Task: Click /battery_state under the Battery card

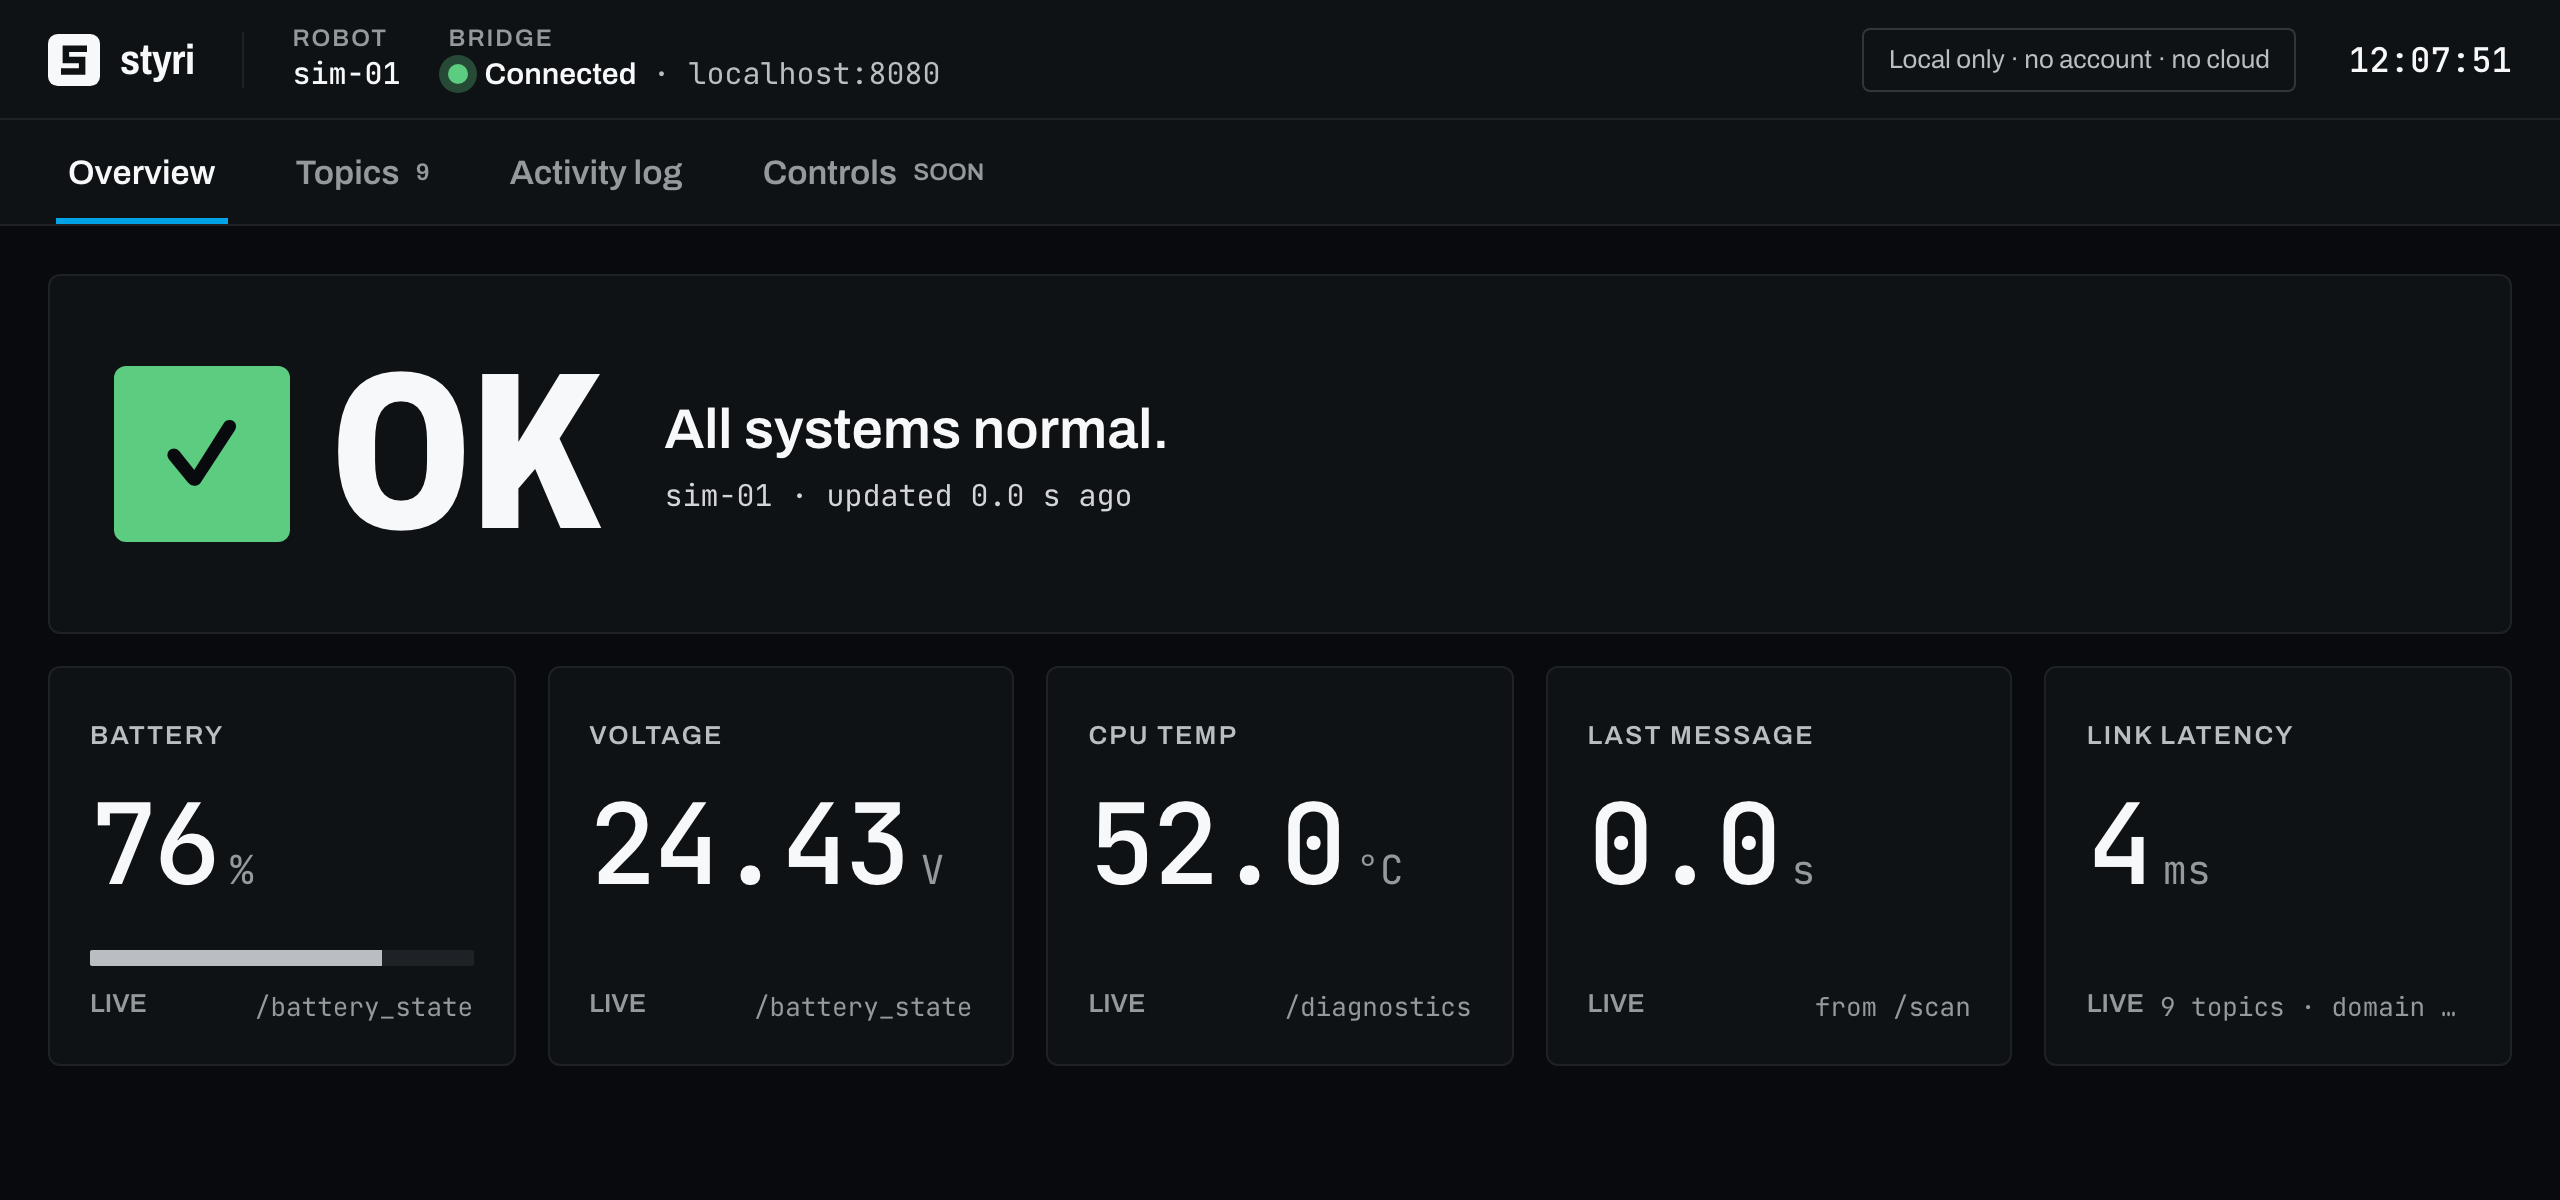Action: (x=364, y=1007)
